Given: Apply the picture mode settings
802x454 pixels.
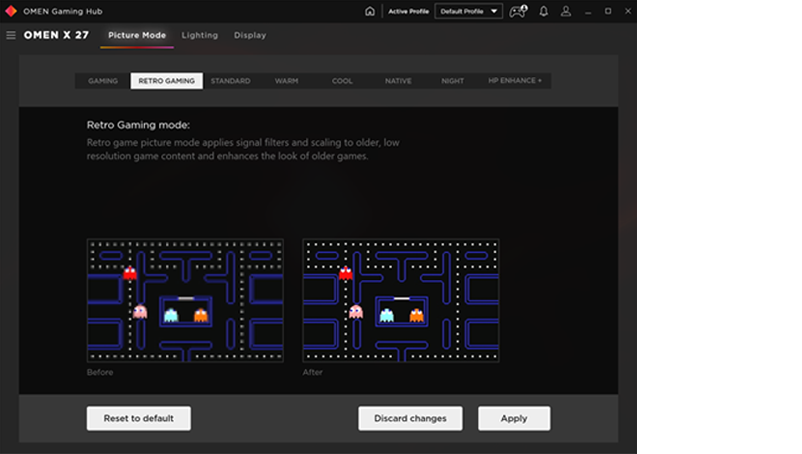Looking at the screenshot, I should click(x=514, y=418).
